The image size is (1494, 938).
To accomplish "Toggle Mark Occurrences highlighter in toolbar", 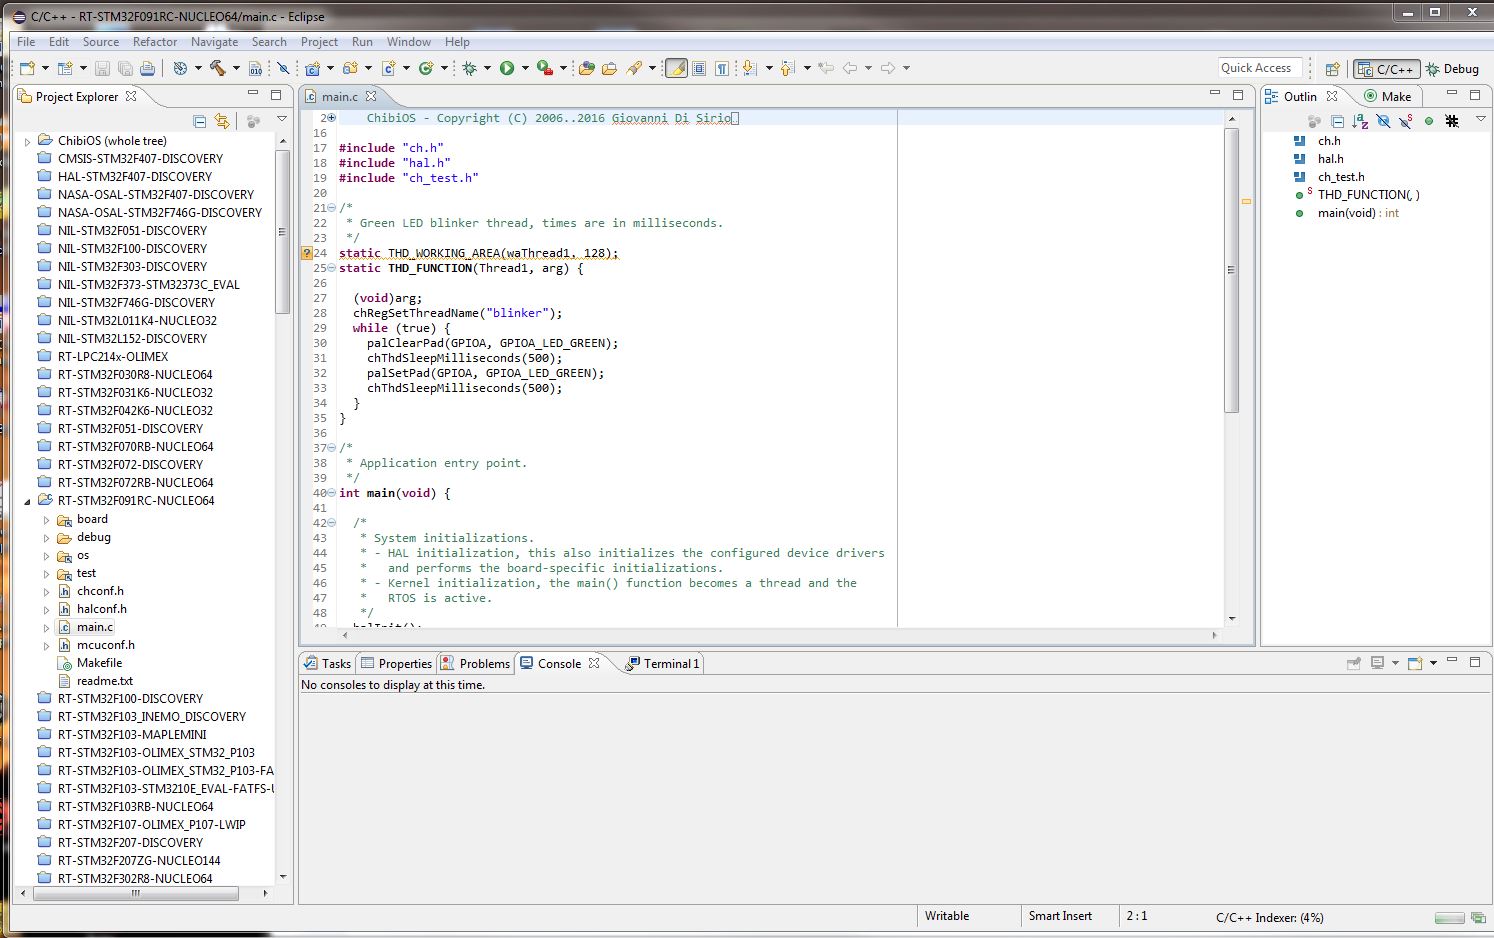I will coord(676,68).
